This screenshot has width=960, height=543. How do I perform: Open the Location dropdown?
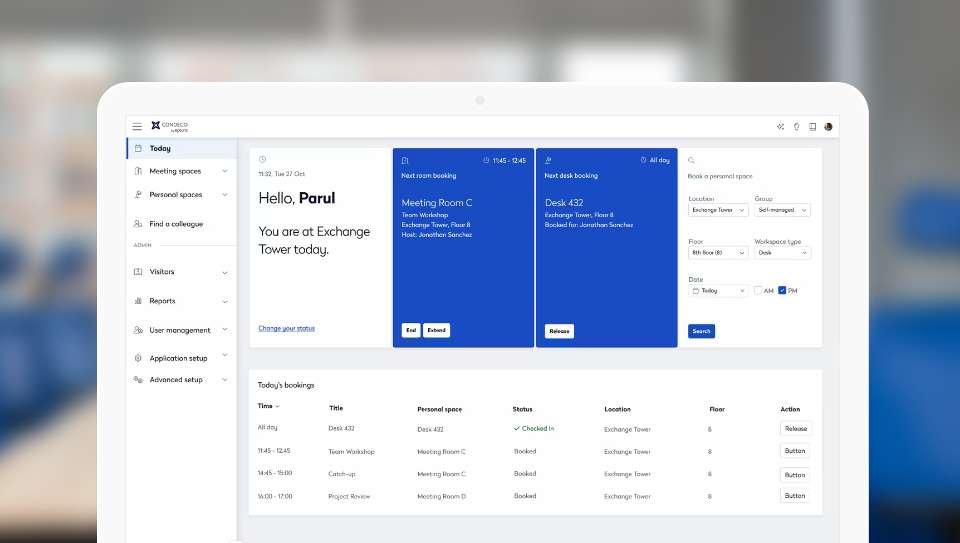[x=718, y=210]
